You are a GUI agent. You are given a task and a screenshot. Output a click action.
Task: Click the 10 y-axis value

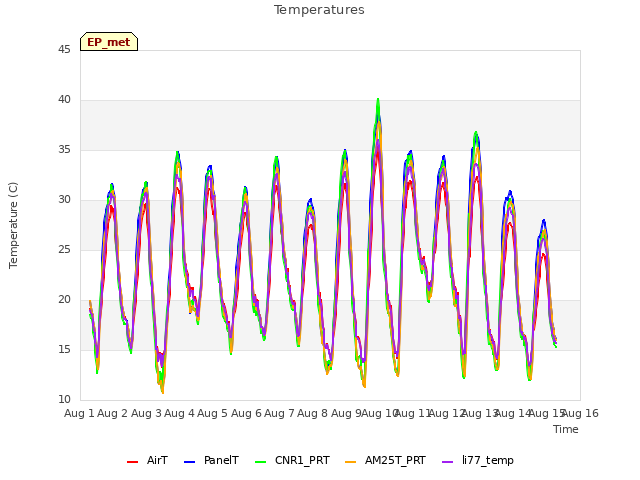point(64,400)
